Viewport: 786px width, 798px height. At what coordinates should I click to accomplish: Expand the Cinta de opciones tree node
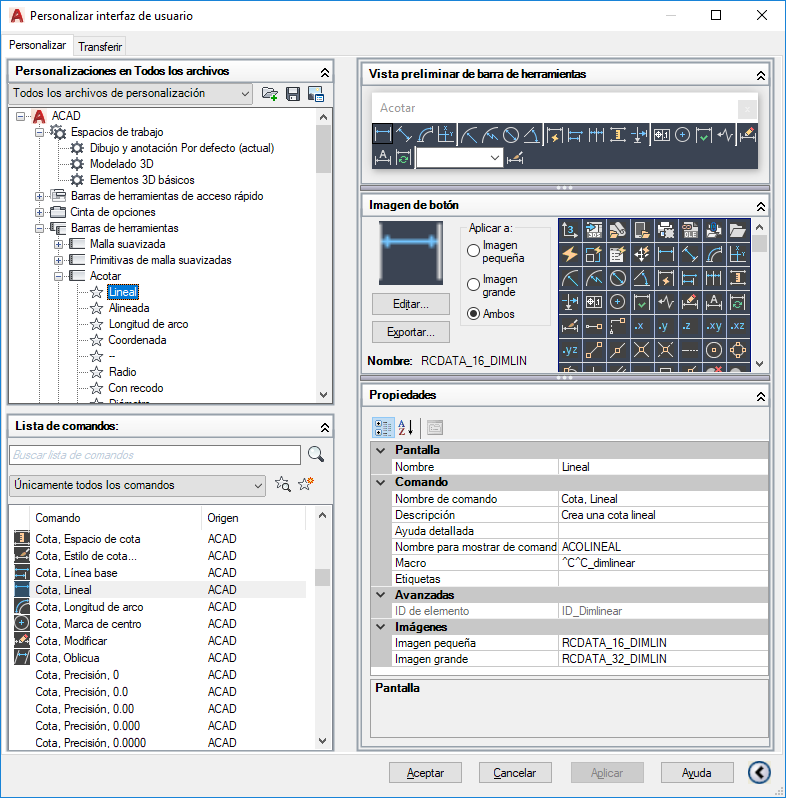(40, 212)
